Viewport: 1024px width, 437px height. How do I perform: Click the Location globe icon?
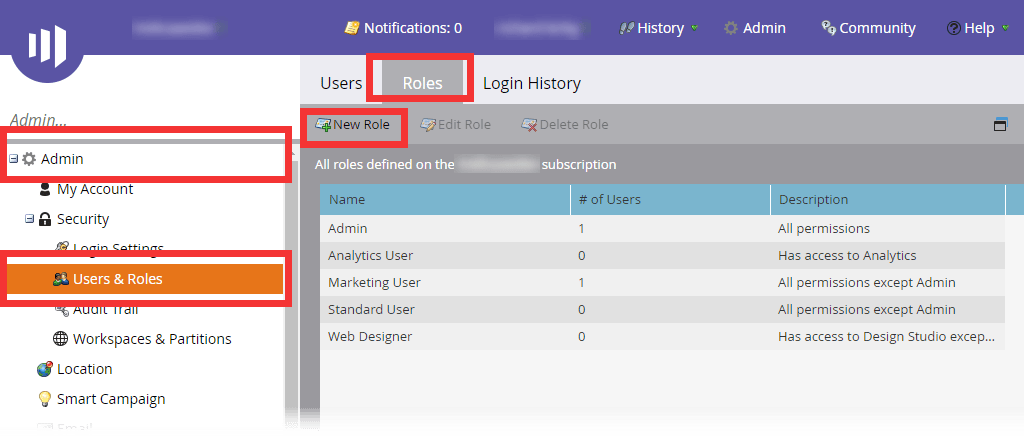click(44, 369)
